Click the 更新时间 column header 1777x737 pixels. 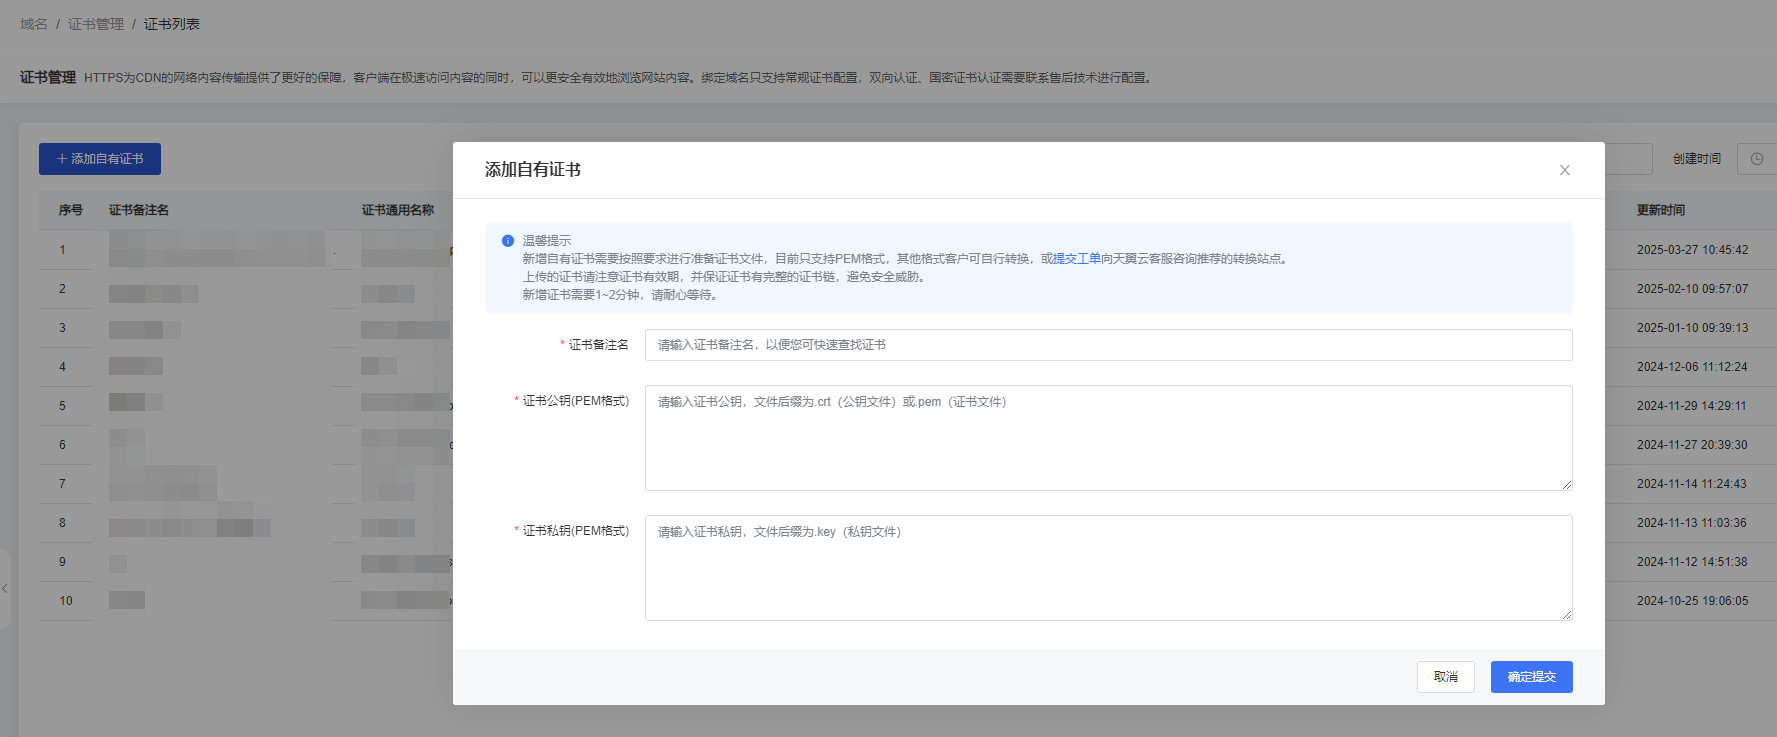pos(1661,210)
